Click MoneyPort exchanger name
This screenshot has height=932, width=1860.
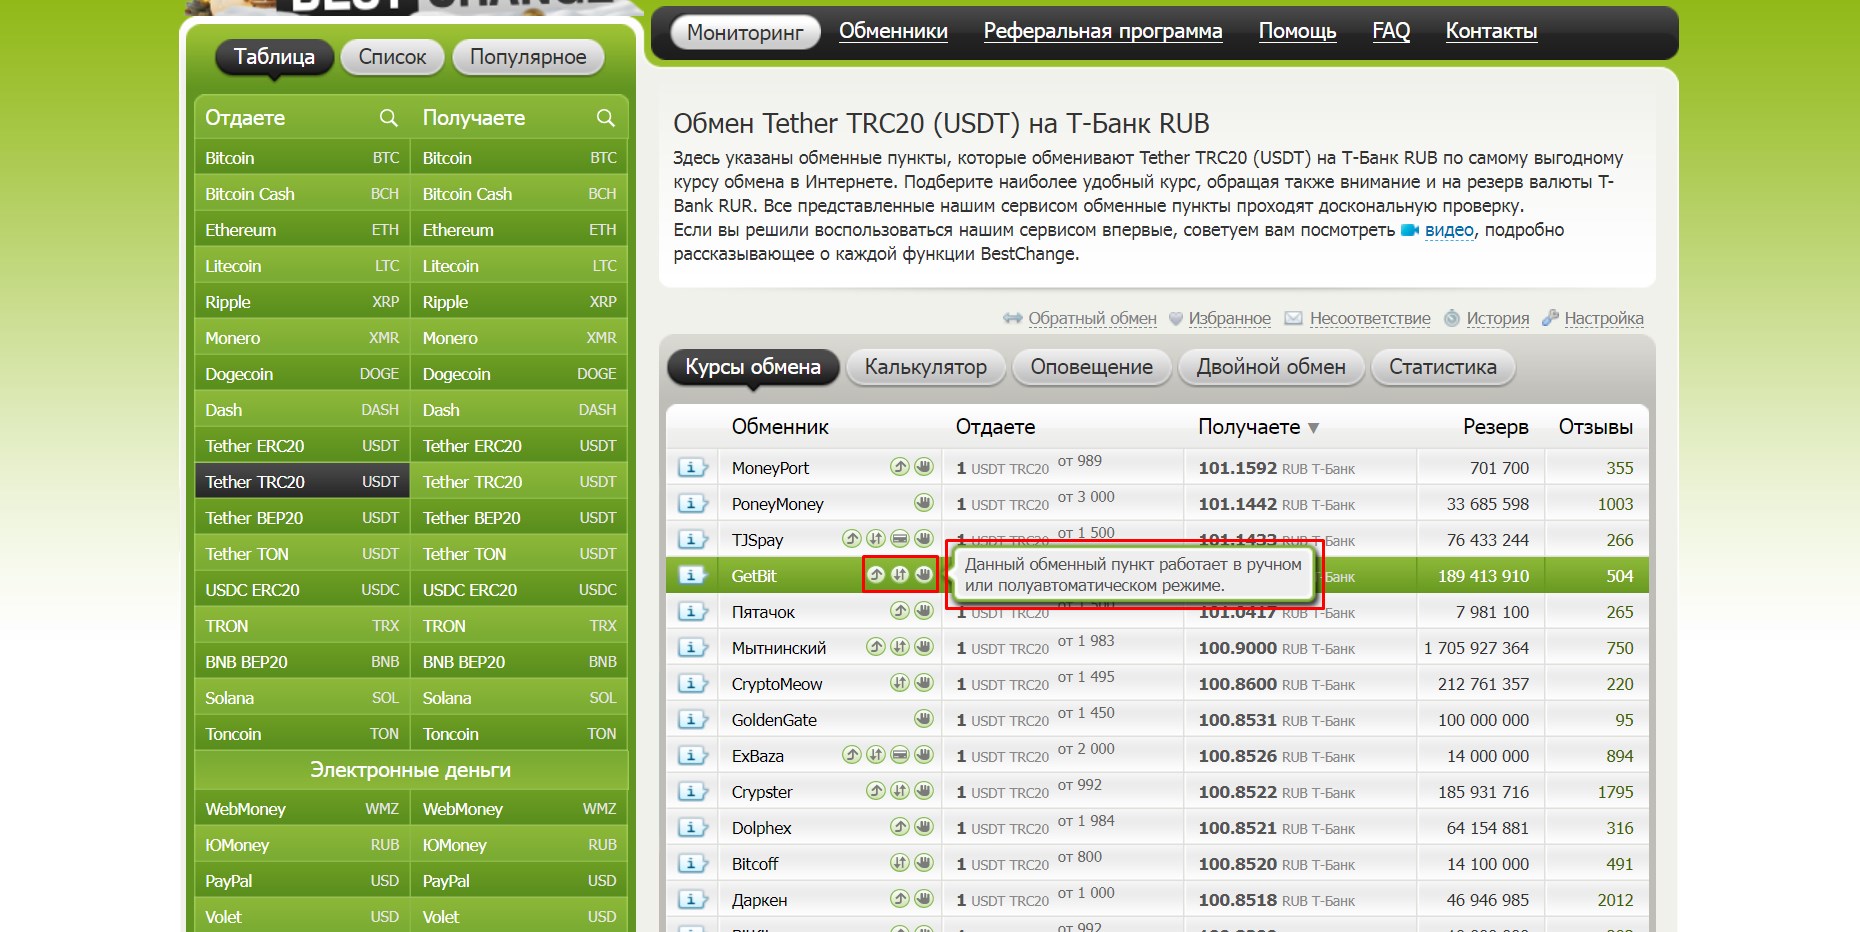click(770, 468)
